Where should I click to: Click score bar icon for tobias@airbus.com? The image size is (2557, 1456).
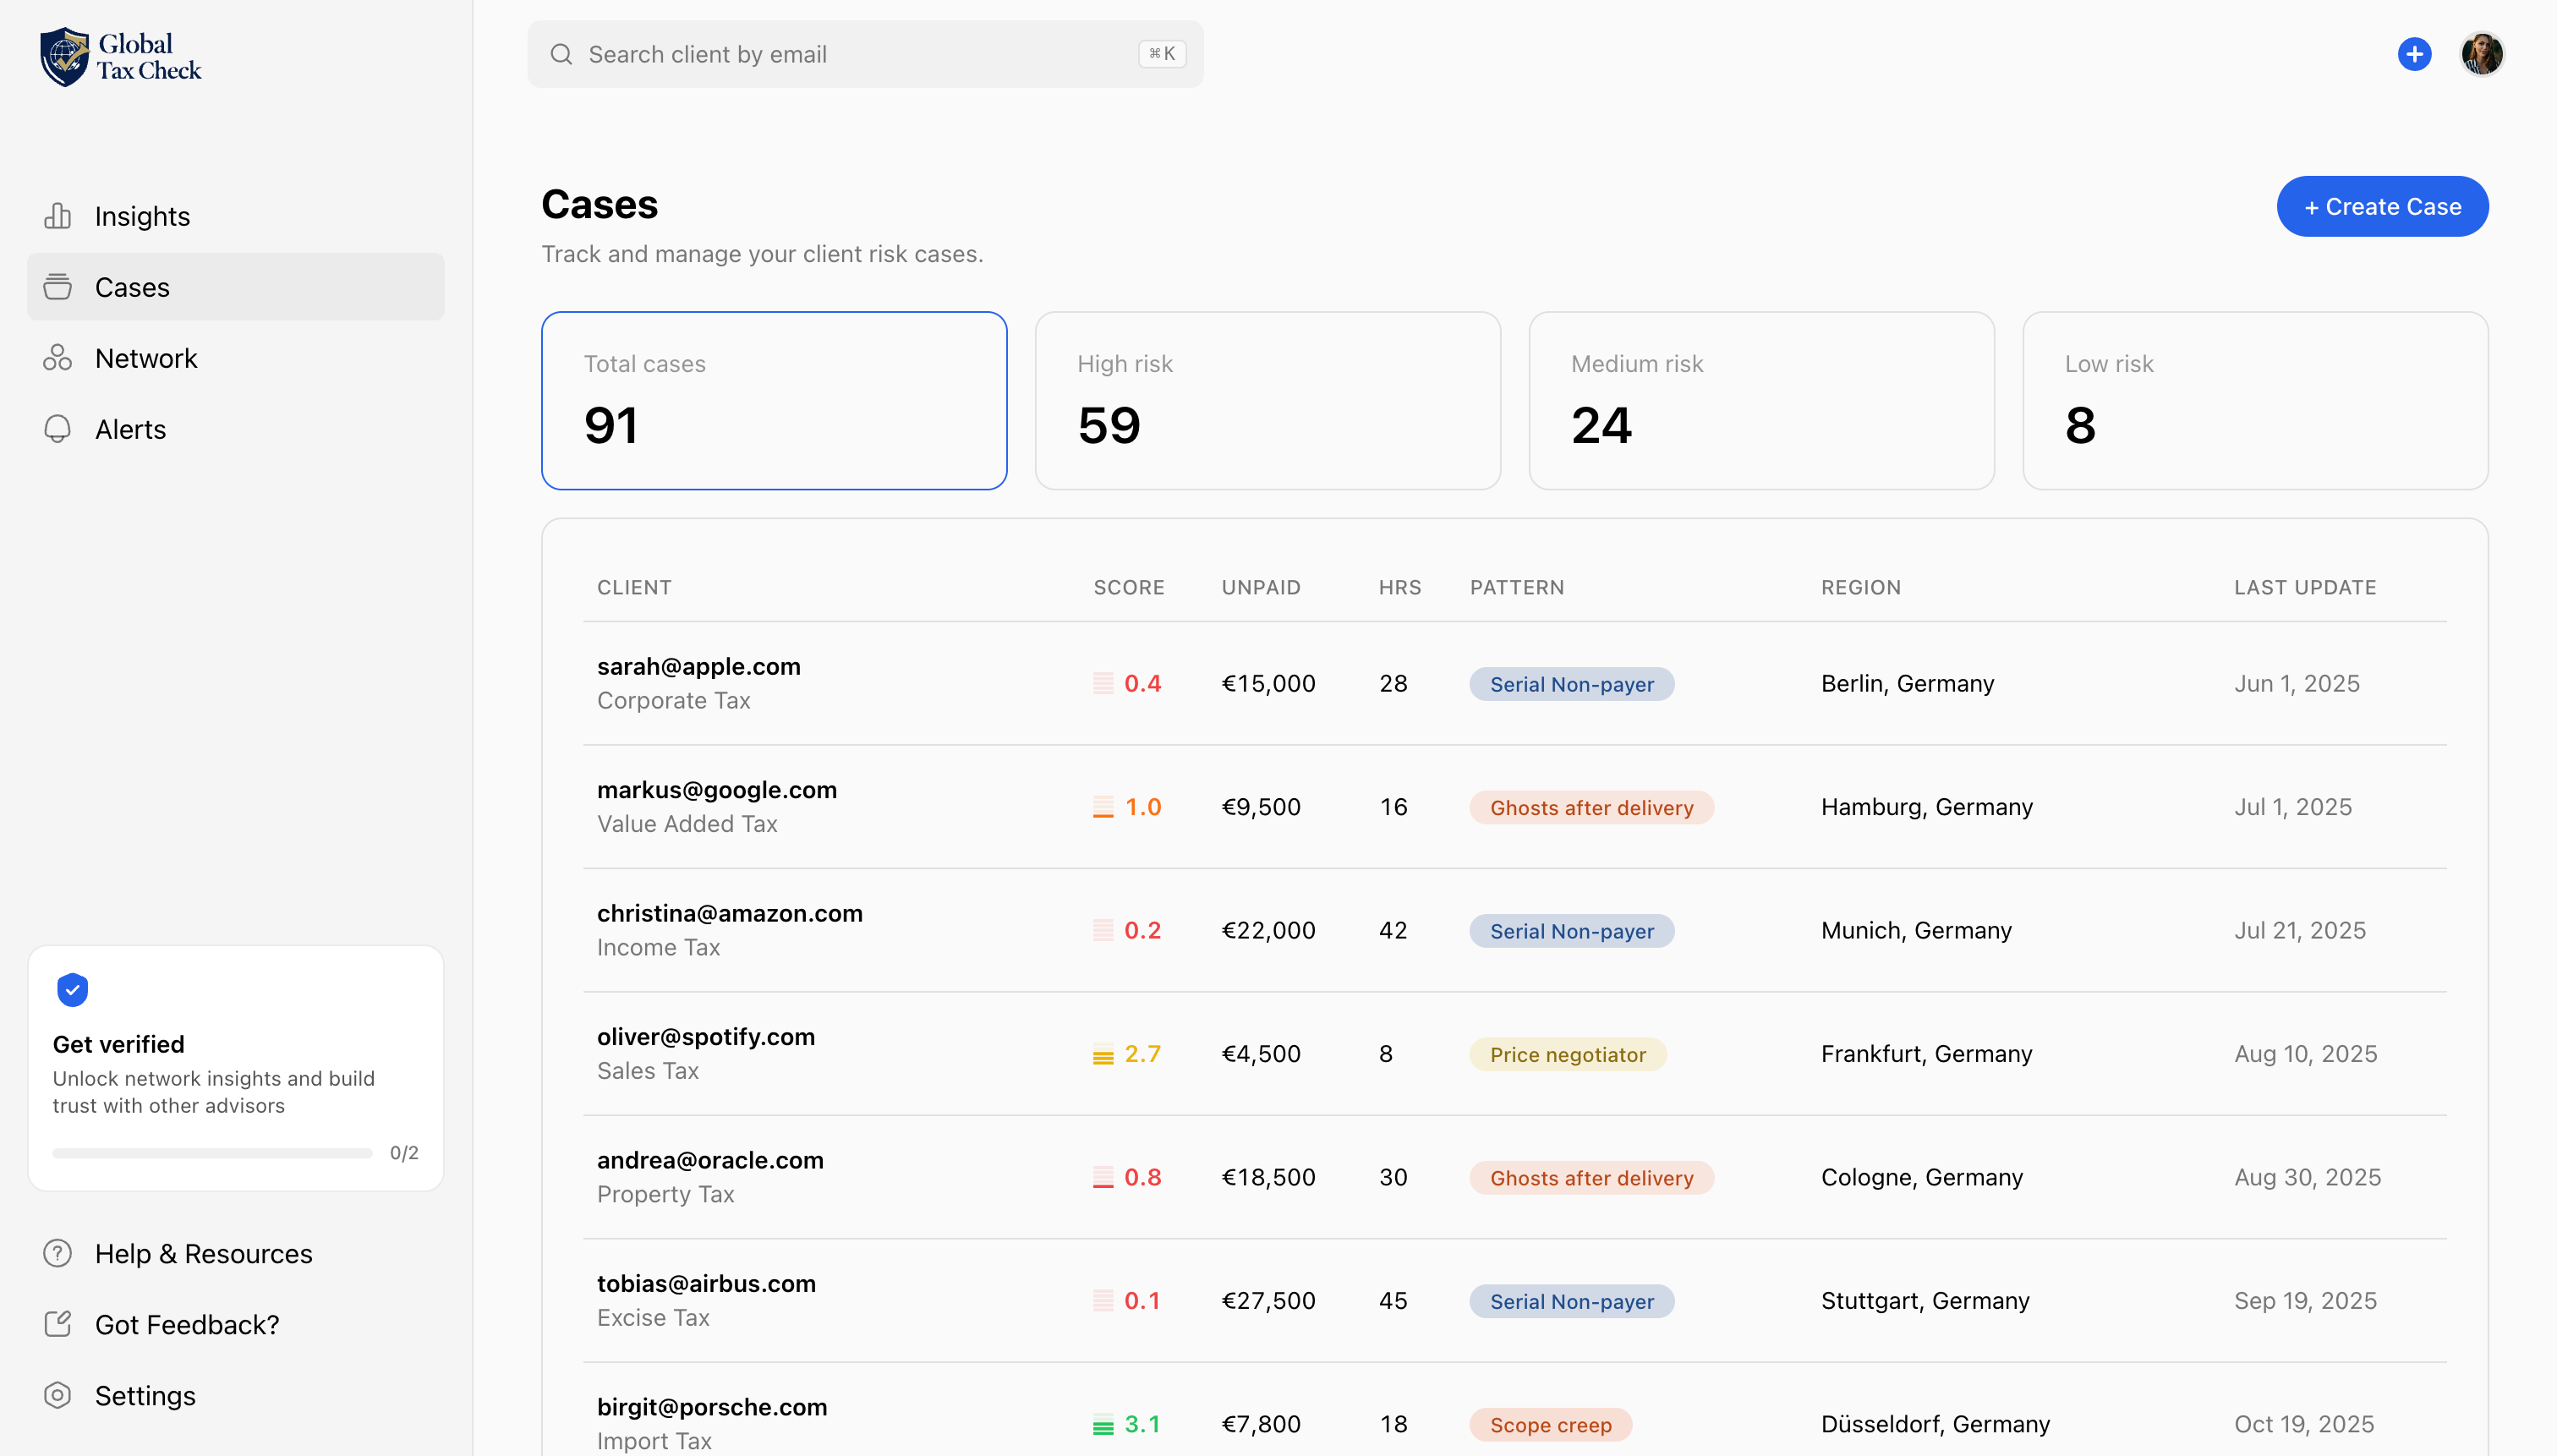(x=1102, y=1300)
